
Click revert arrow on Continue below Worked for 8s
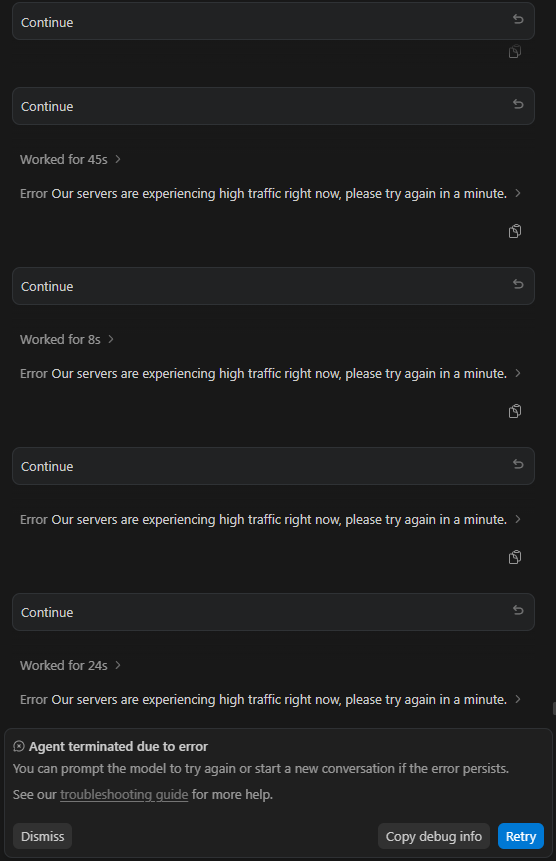point(518,465)
